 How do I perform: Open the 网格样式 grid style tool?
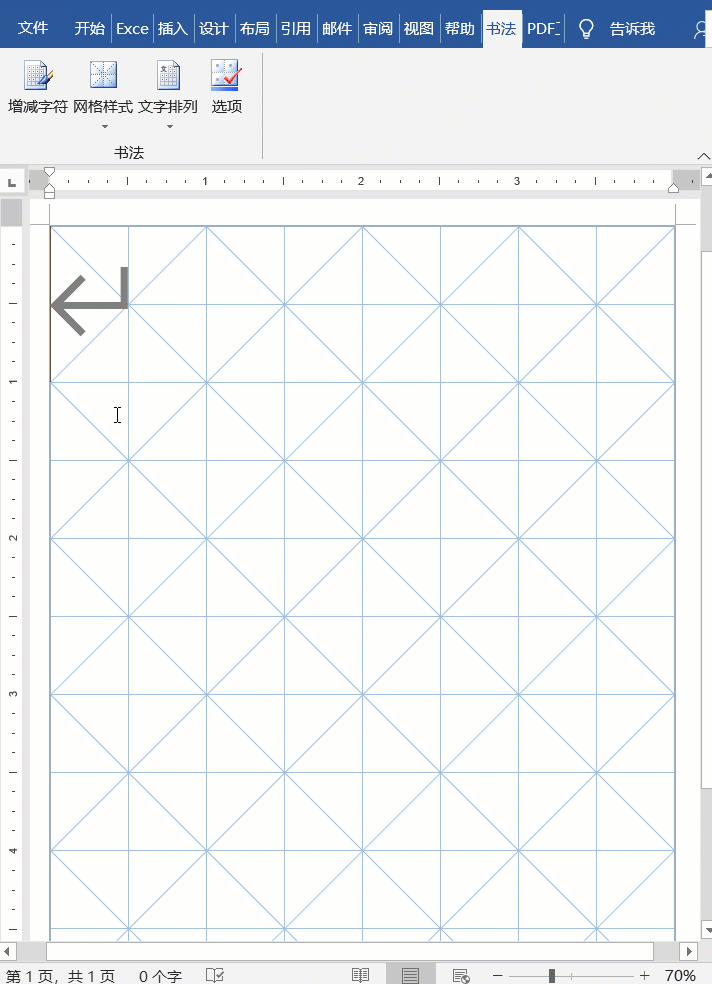tap(103, 87)
